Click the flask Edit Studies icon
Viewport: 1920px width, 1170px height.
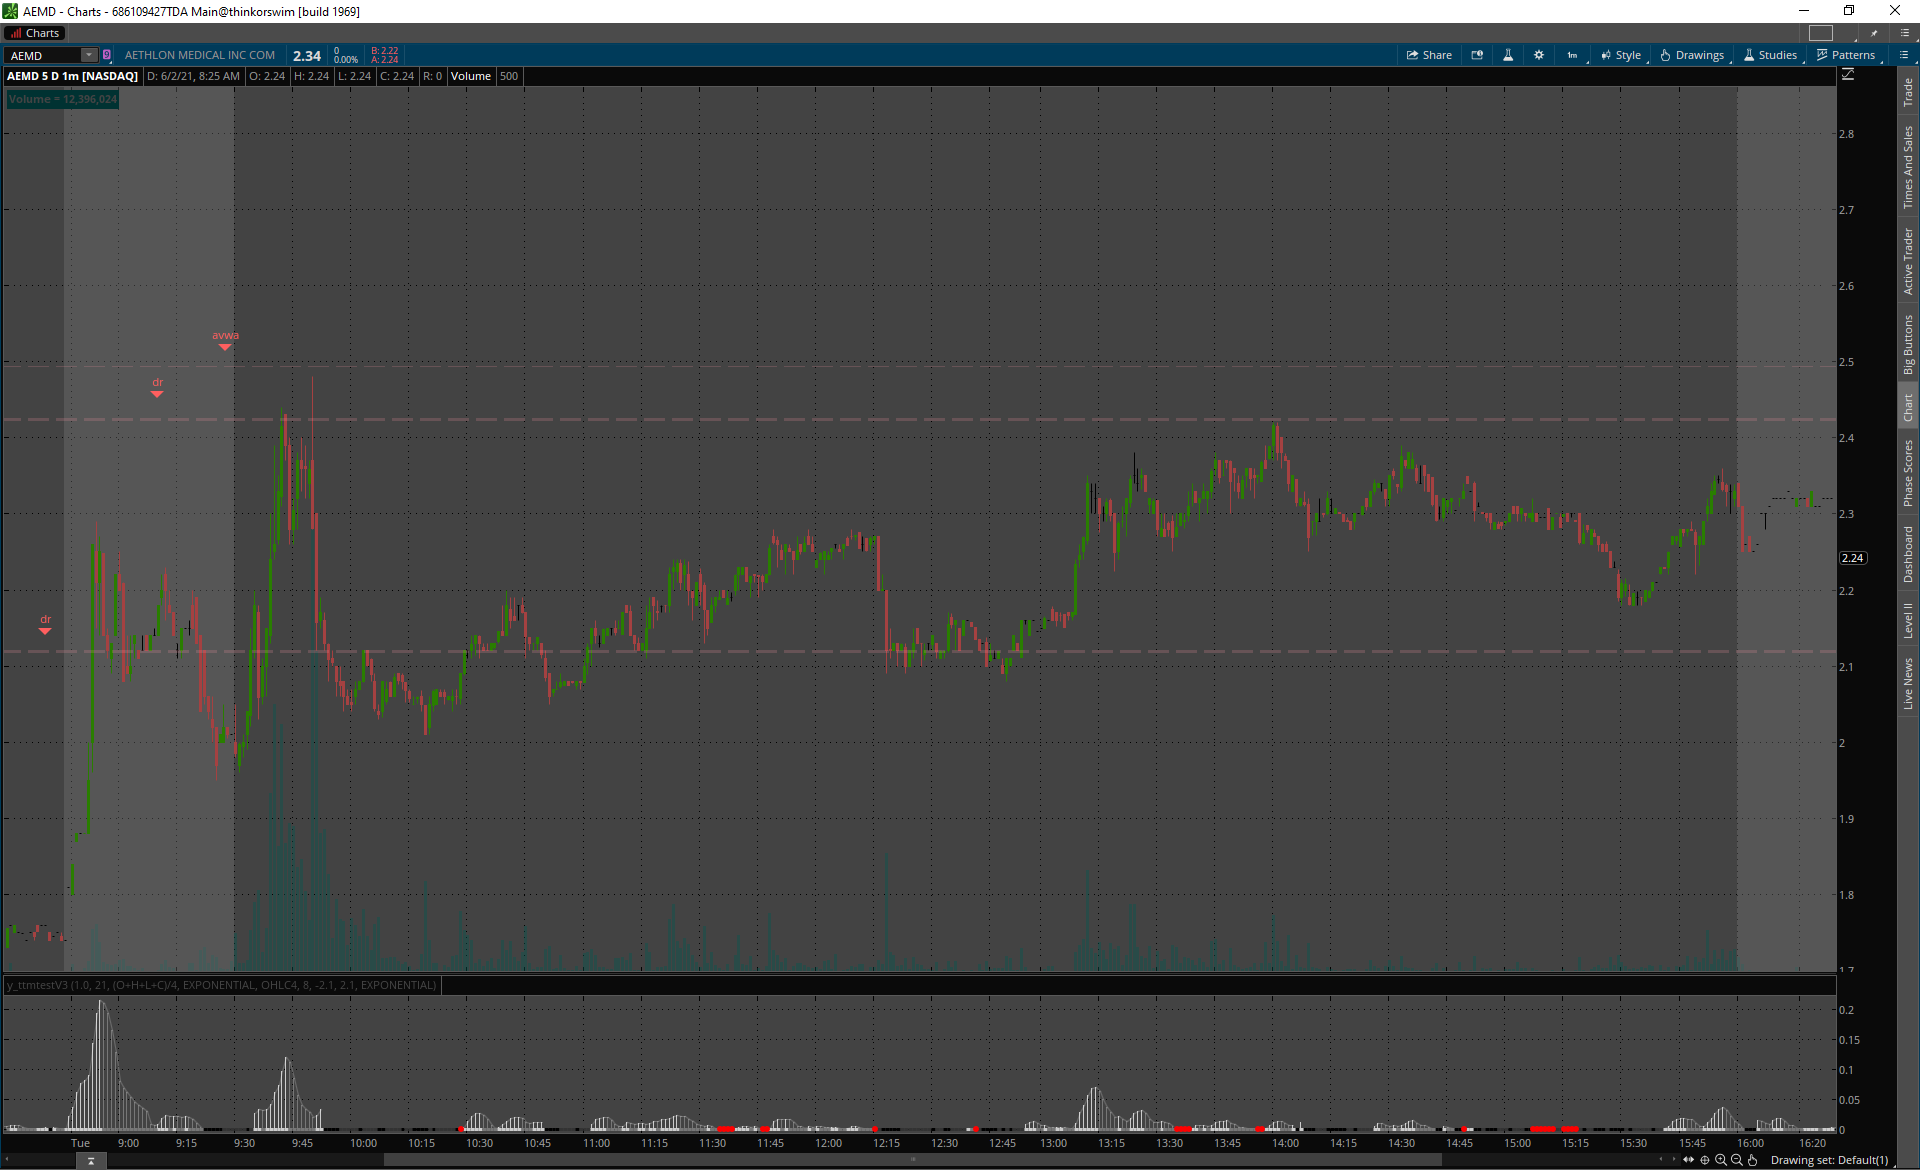[x=1508, y=55]
